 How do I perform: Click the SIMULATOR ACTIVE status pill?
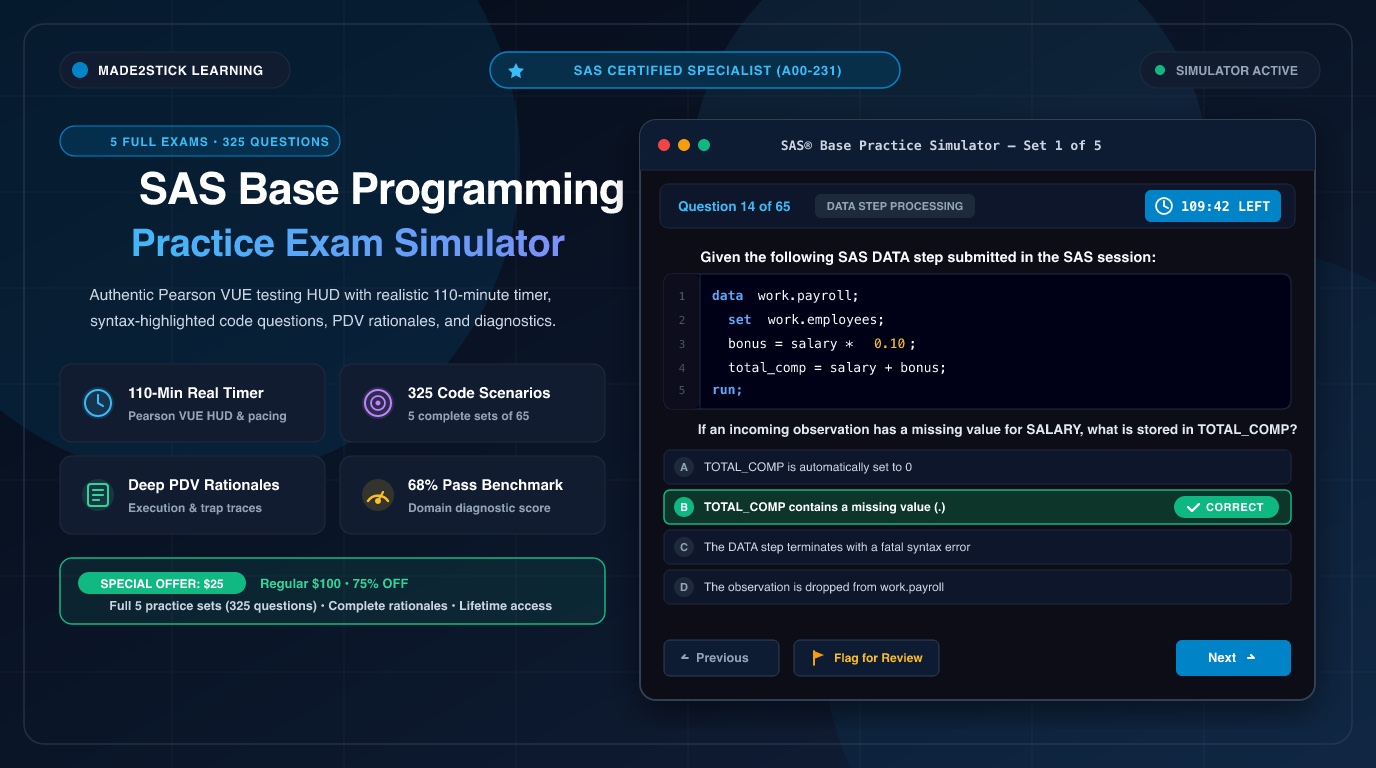pos(1230,71)
